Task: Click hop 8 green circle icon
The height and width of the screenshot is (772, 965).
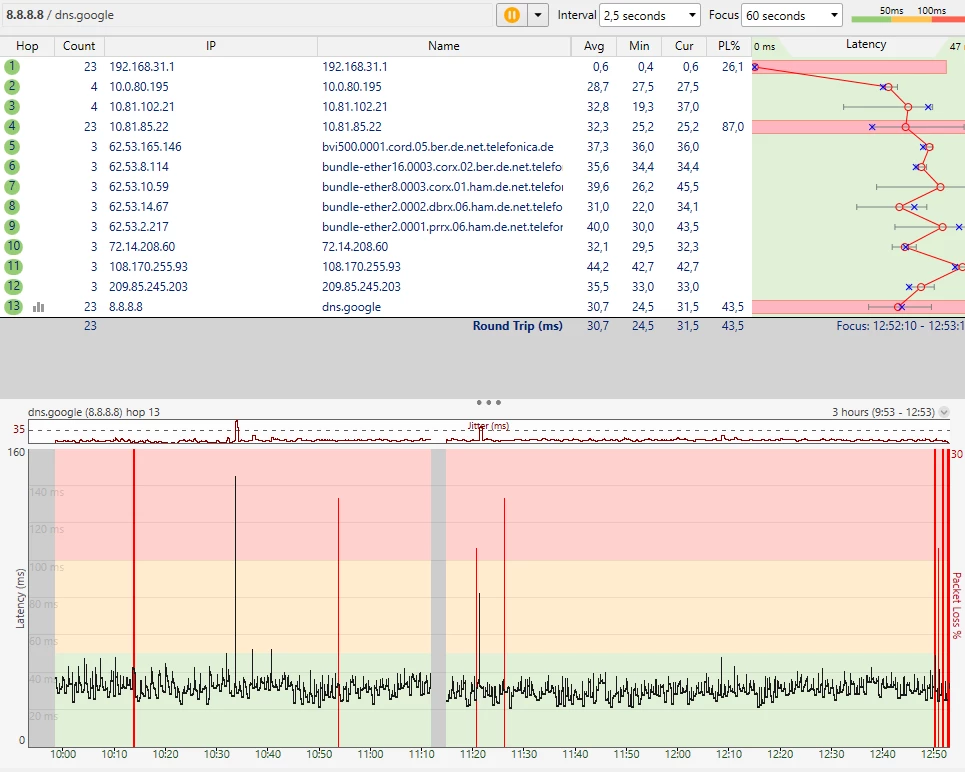Action: click(x=12, y=207)
